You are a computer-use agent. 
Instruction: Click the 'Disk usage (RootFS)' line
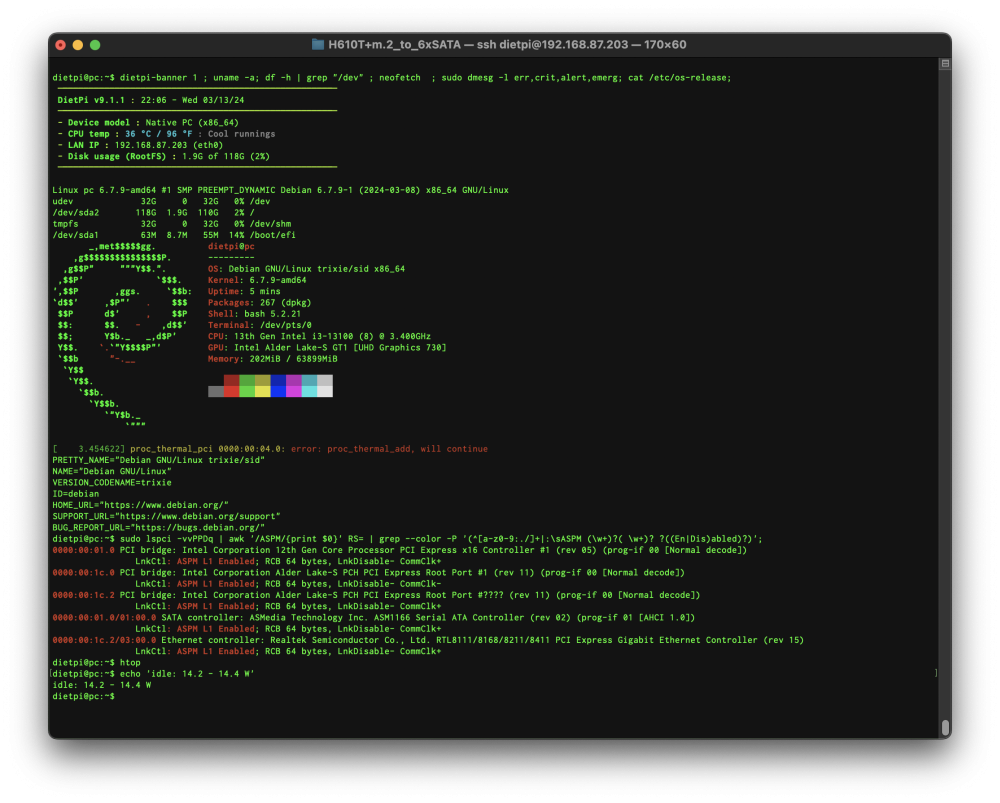tap(163, 156)
